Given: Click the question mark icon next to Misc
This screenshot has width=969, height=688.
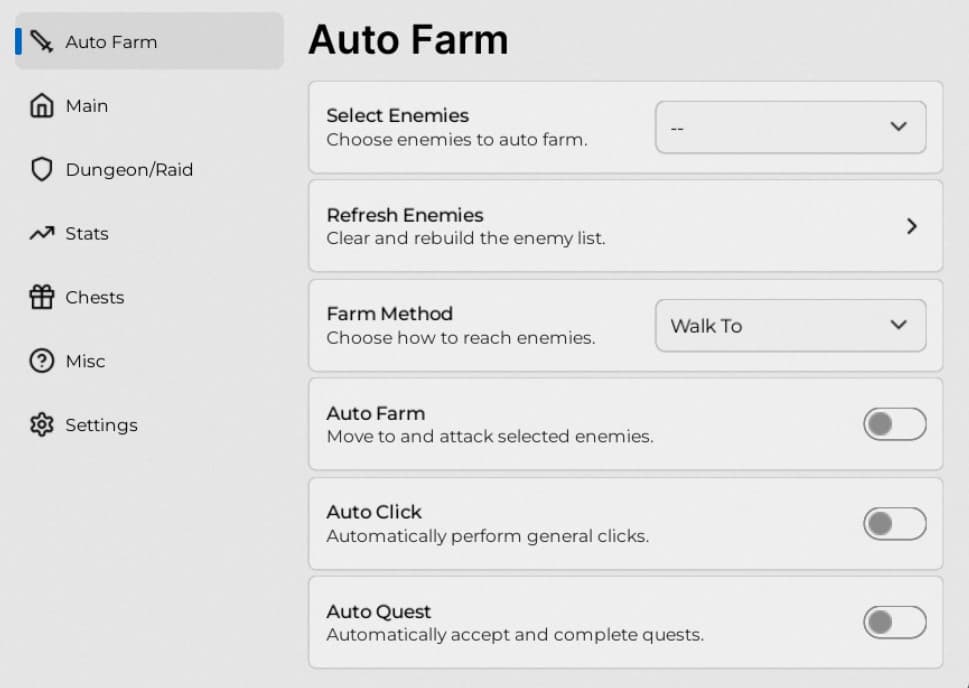Looking at the screenshot, I should coord(40,361).
